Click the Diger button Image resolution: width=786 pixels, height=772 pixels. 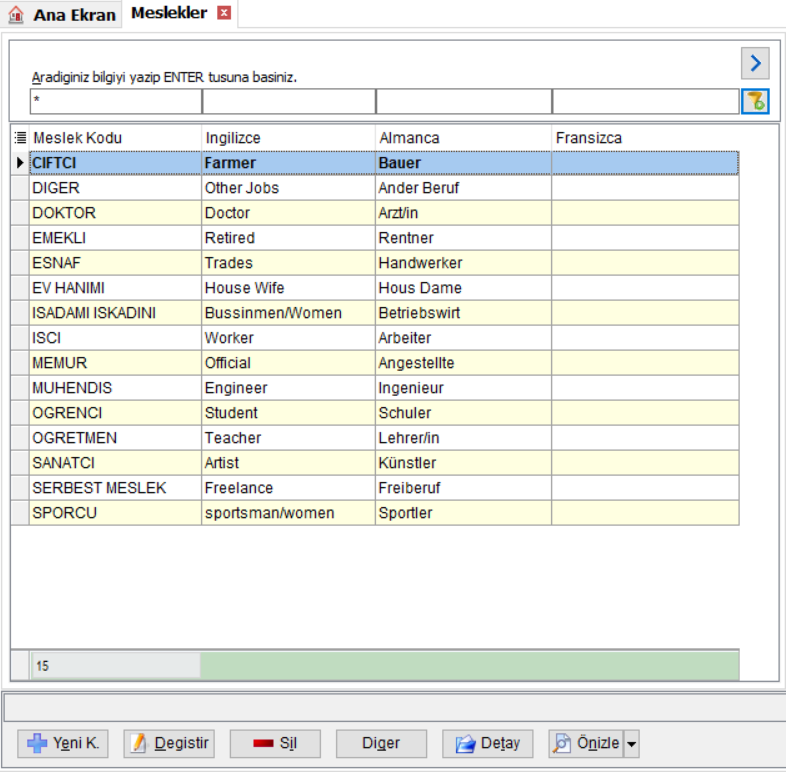(x=381, y=743)
